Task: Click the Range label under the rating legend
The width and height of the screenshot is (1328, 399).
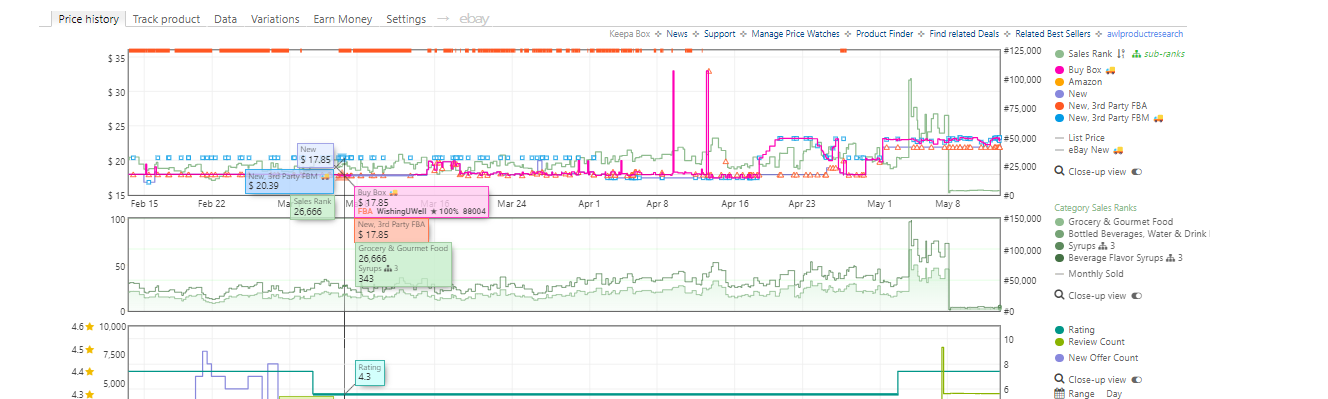Action: pyautogui.click(x=1082, y=394)
